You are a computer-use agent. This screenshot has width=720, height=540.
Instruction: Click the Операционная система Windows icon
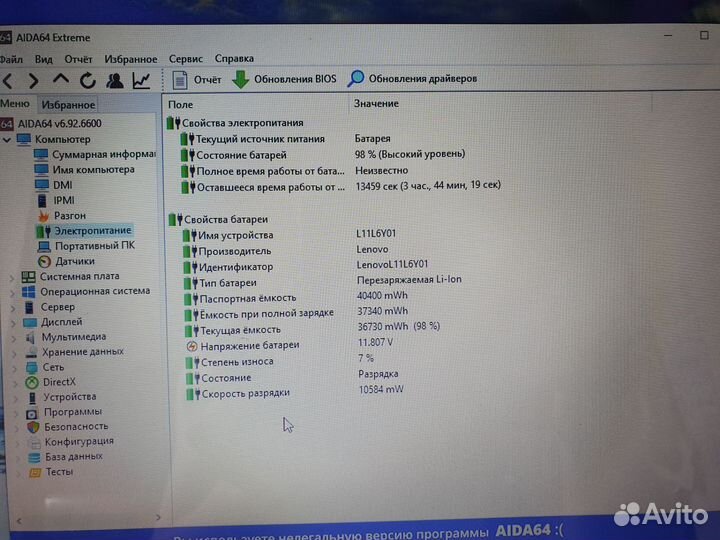click(x=28, y=292)
